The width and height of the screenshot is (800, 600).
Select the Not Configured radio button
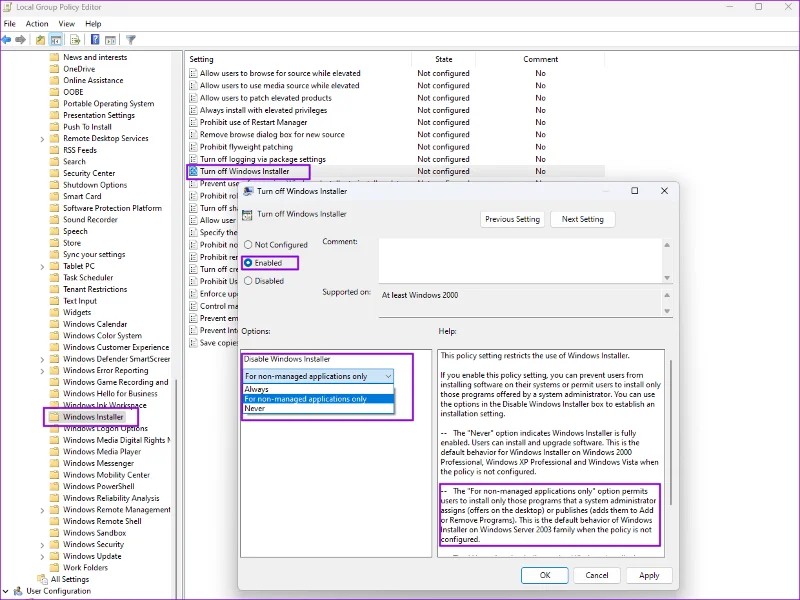click(x=248, y=245)
